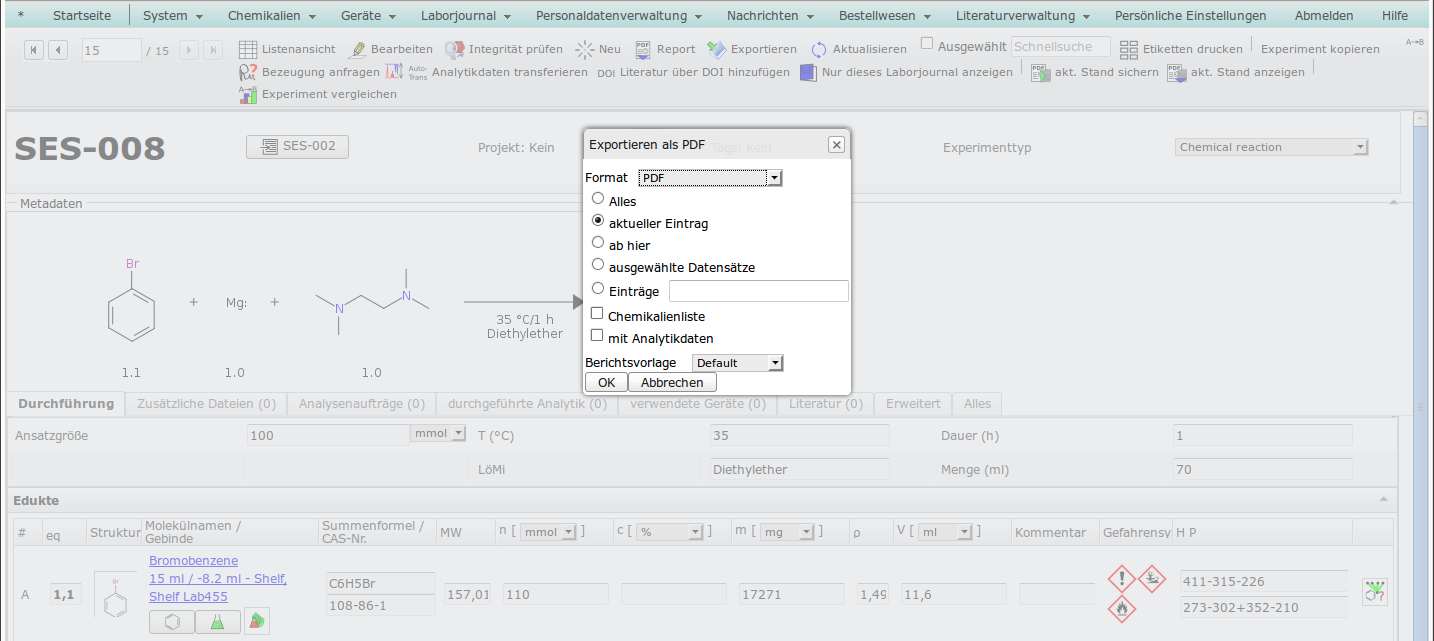
Task: Click the Integrität prüfen icon
Action: (x=454, y=49)
